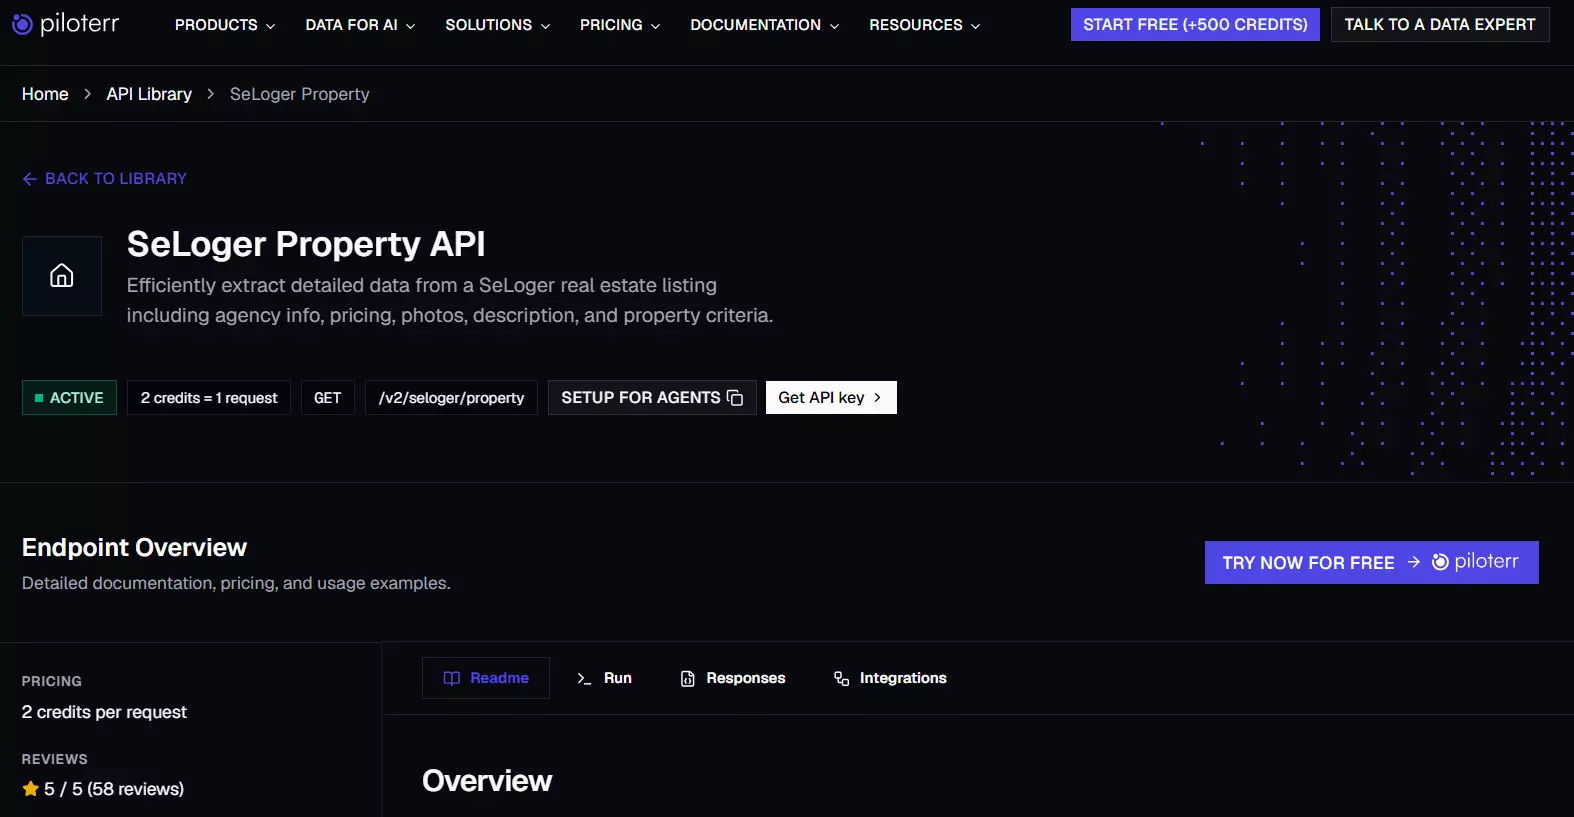Click Back to Library link
The width and height of the screenshot is (1574, 817).
pyautogui.click(x=105, y=178)
